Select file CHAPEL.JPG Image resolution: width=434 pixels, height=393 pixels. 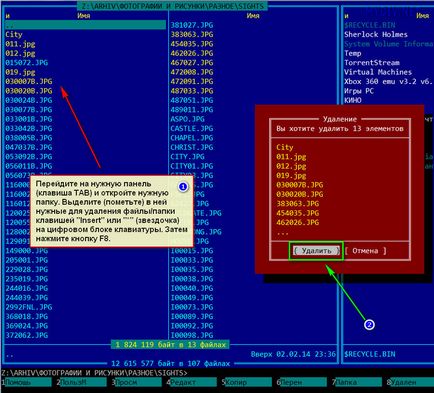[x=192, y=138]
